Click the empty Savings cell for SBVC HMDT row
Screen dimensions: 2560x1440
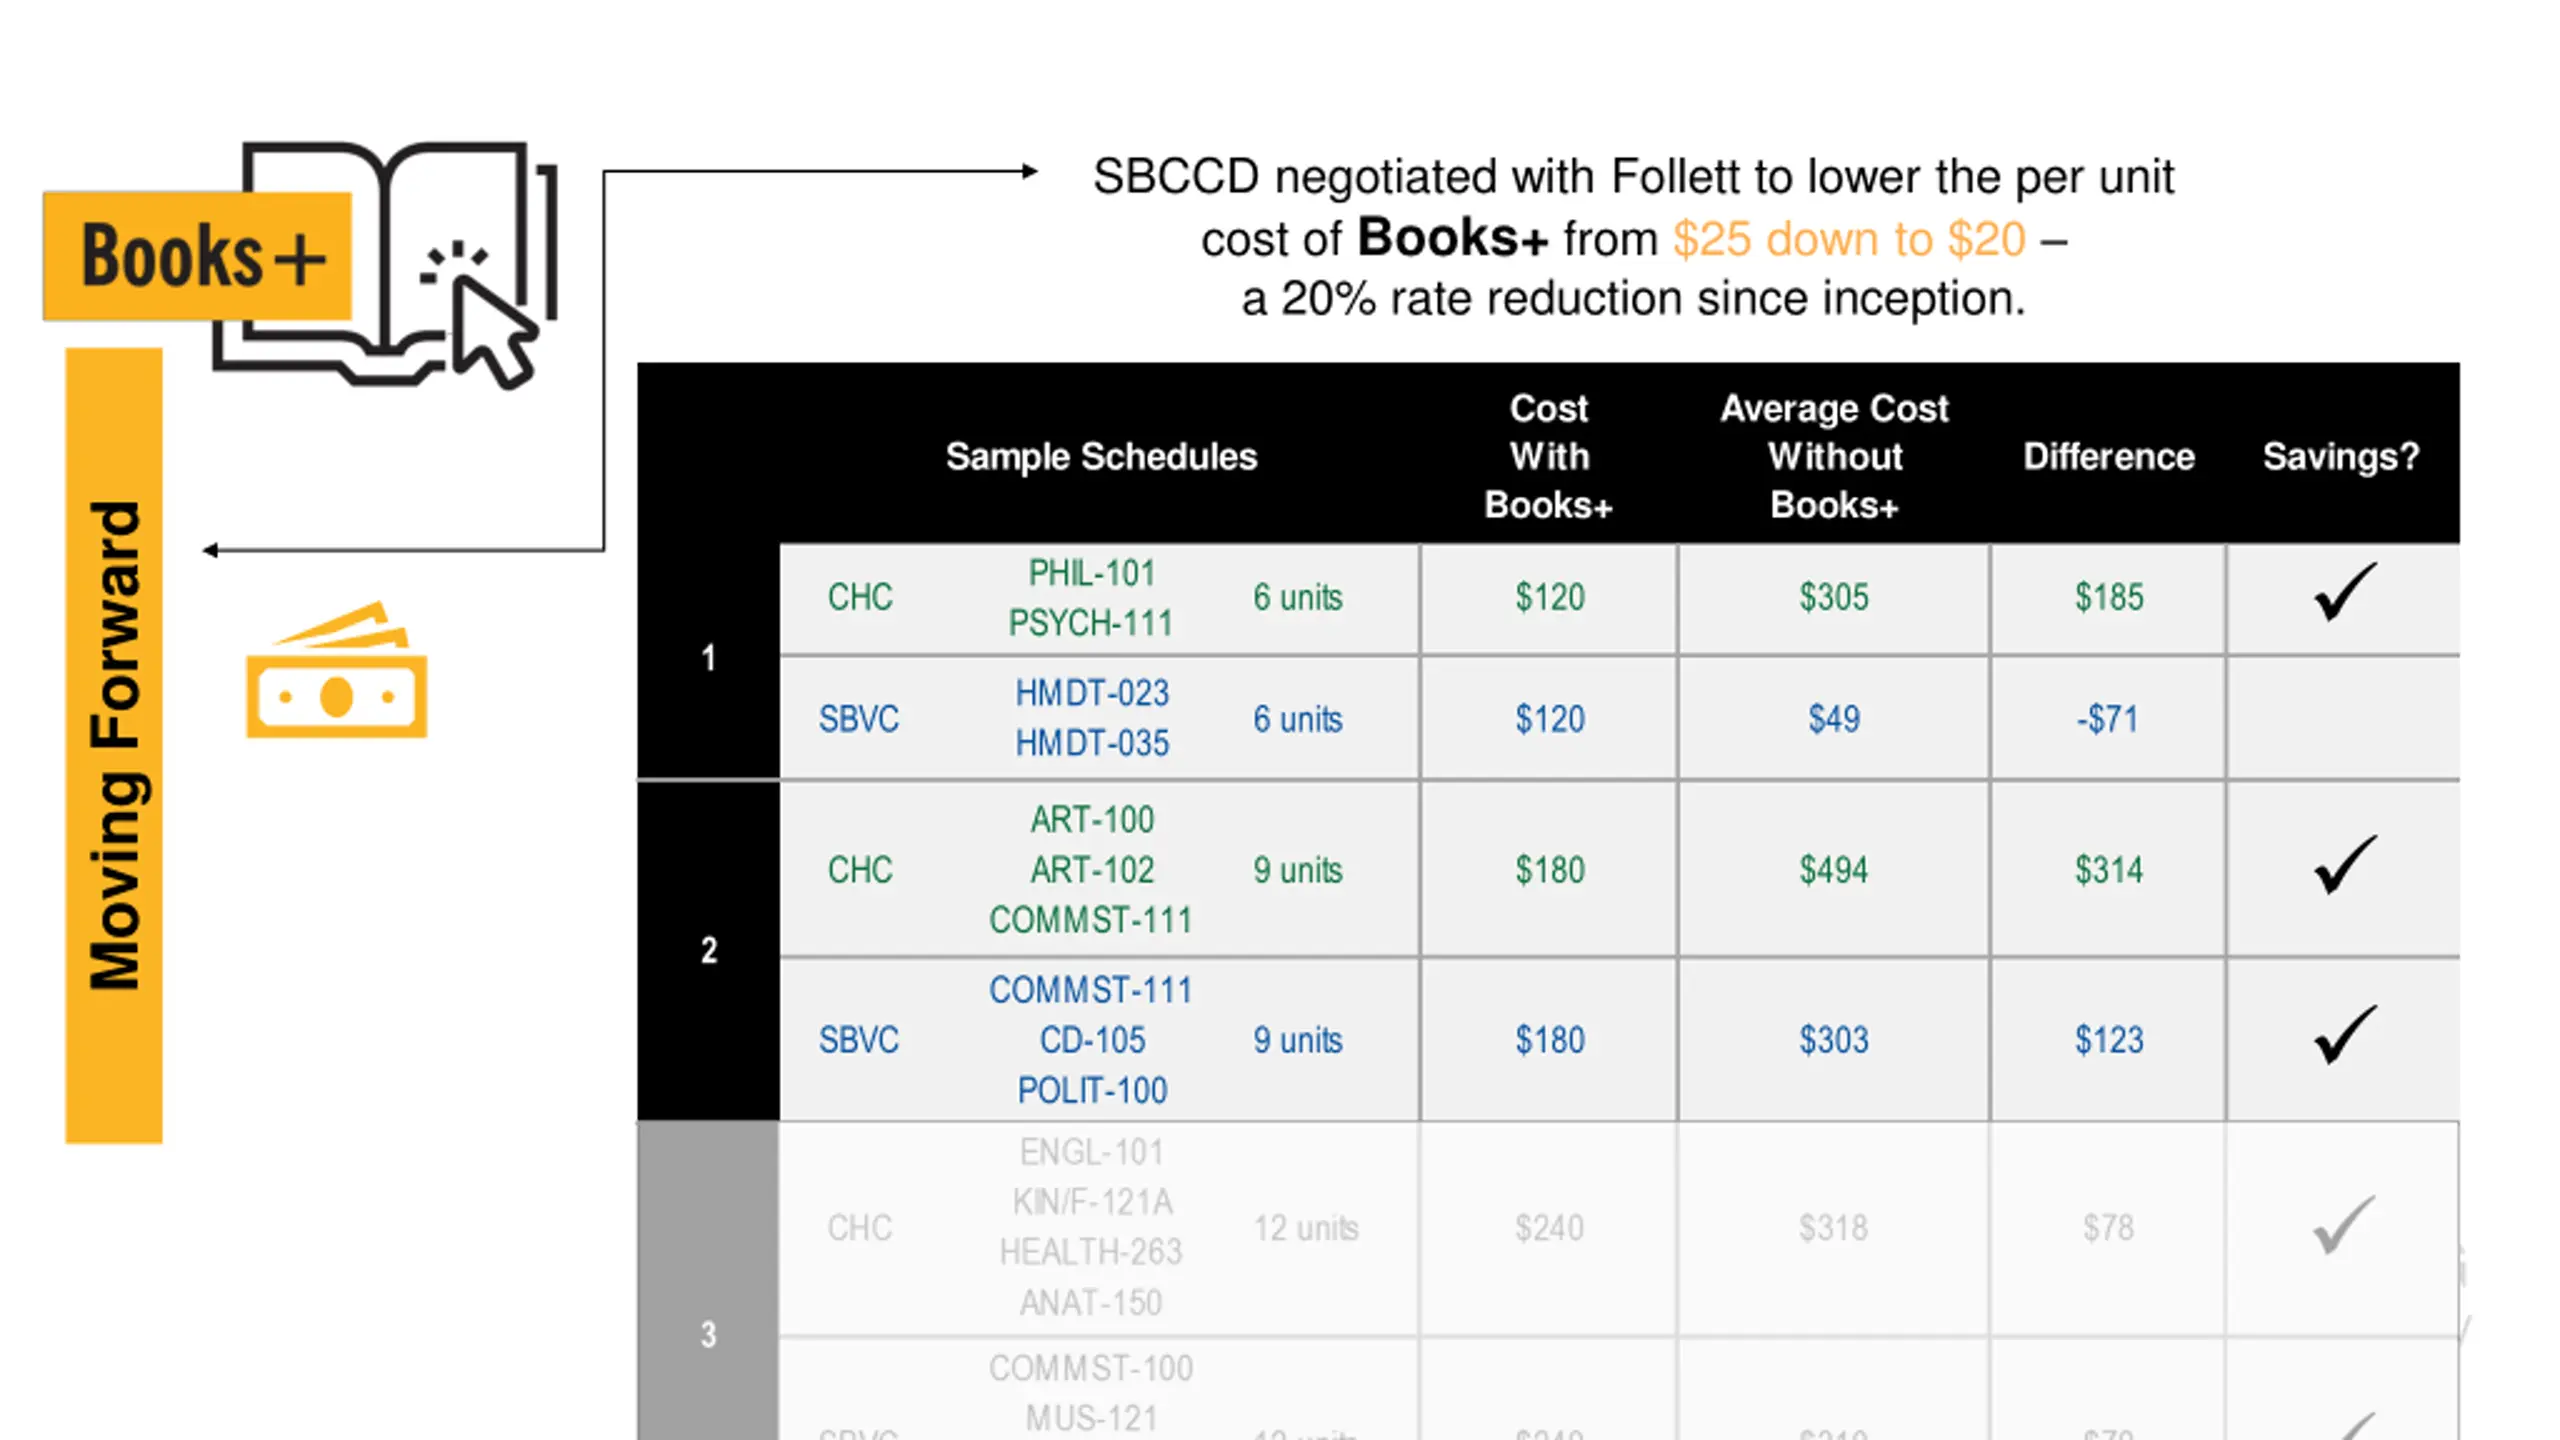(x=2343, y=718)
